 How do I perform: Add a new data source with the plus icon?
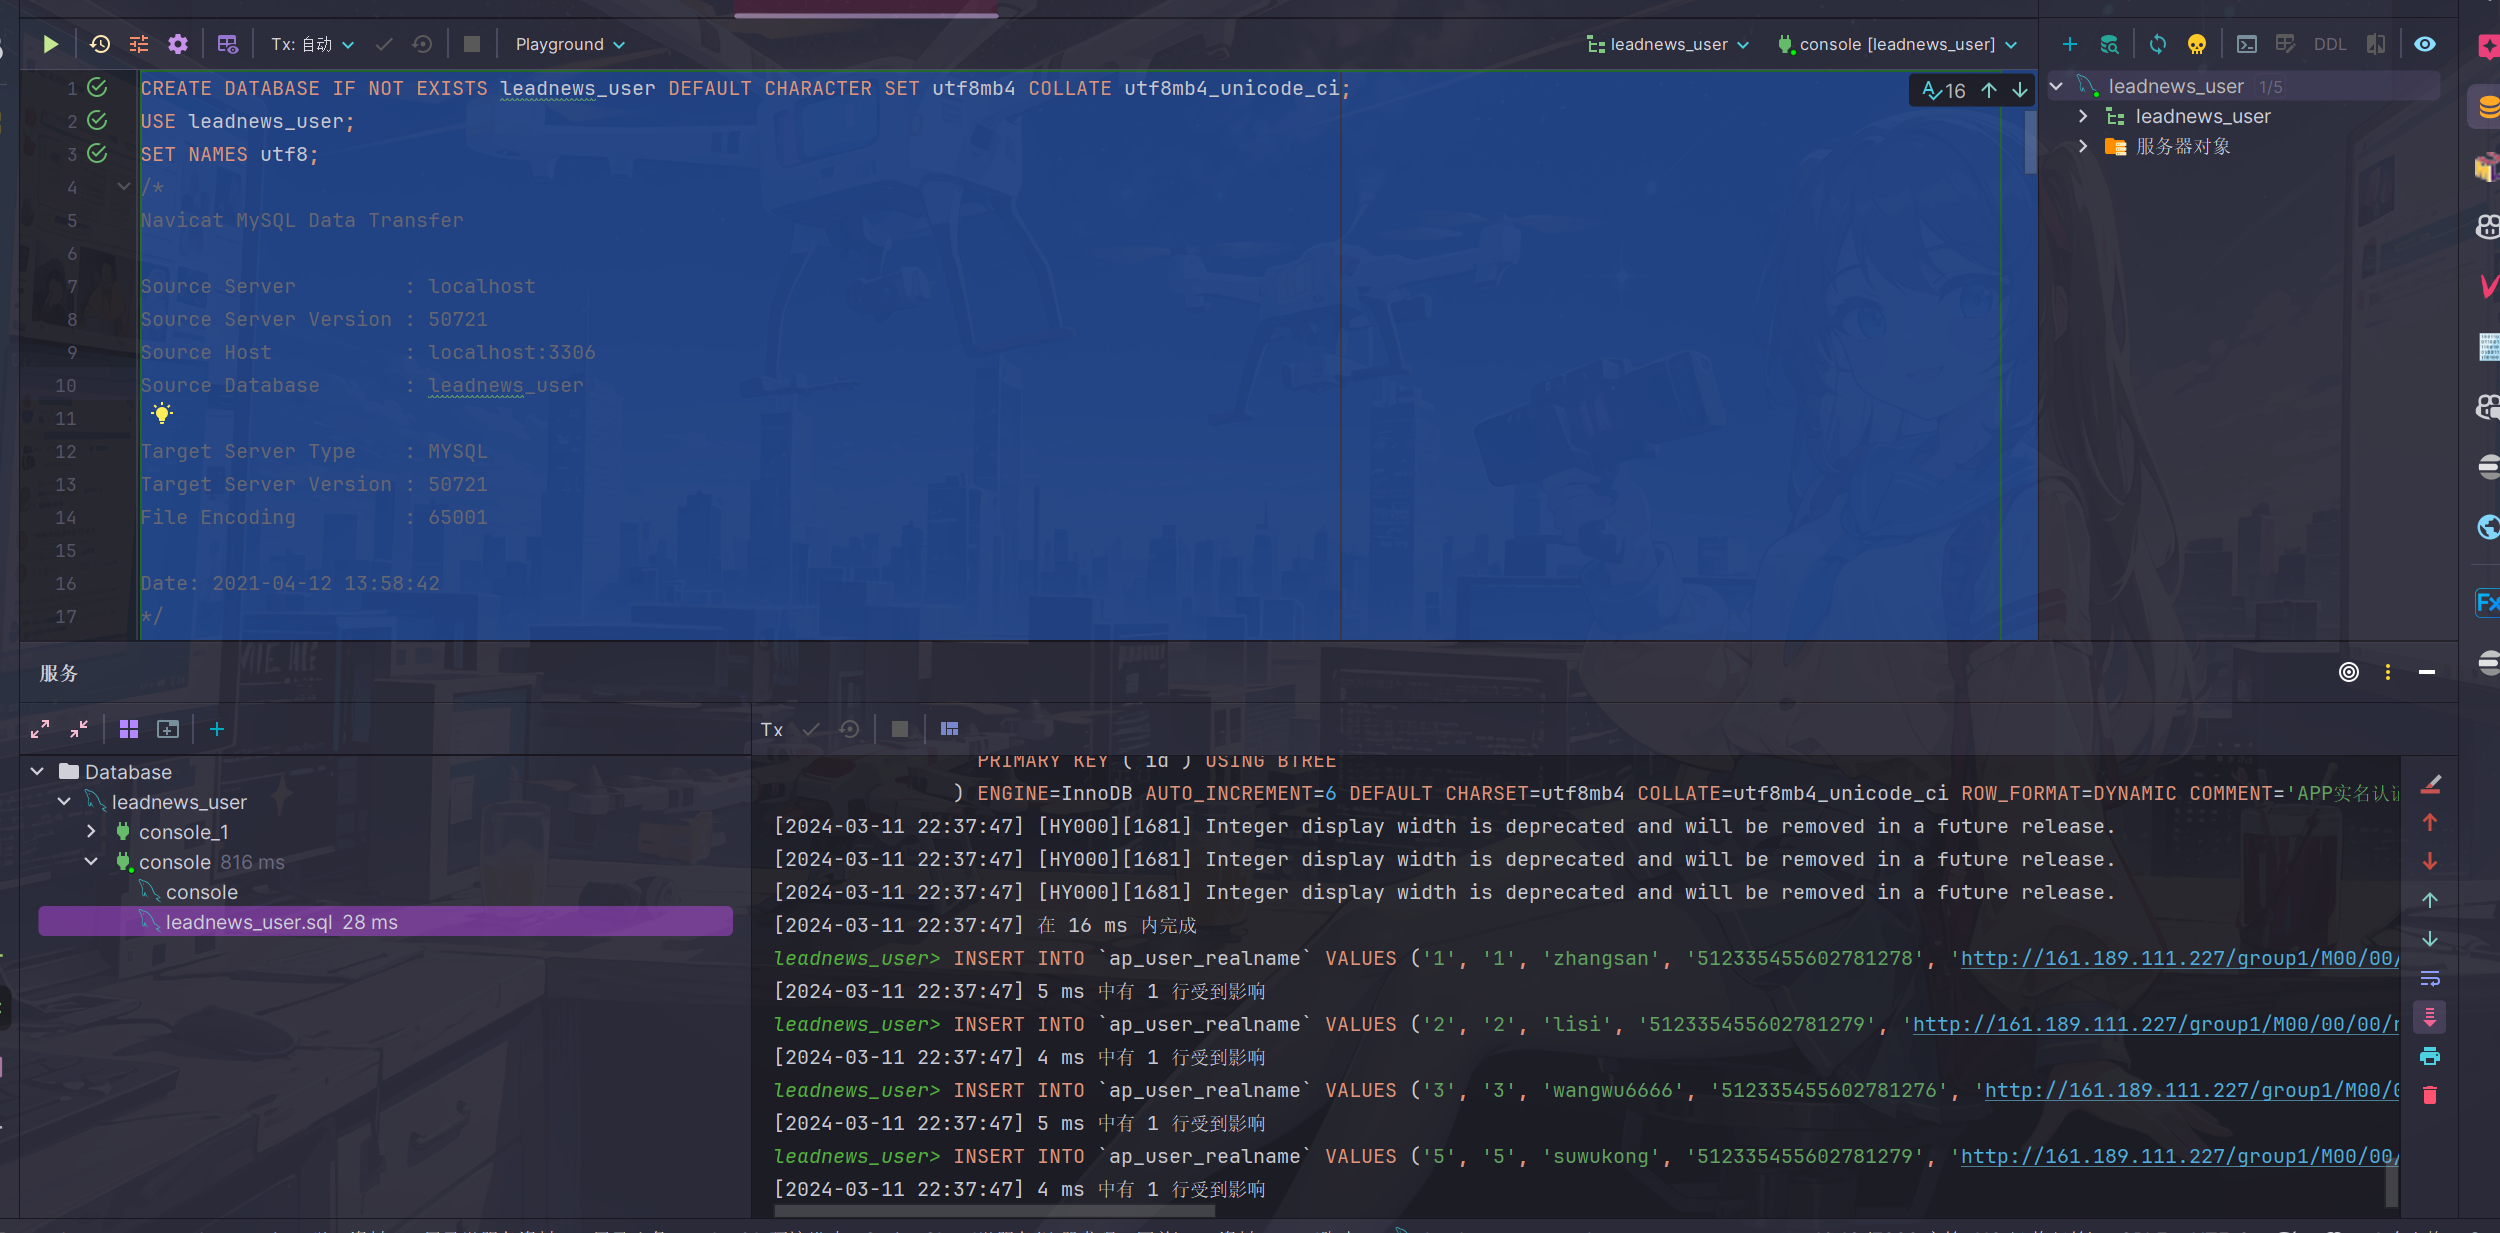pos(2070,44)
